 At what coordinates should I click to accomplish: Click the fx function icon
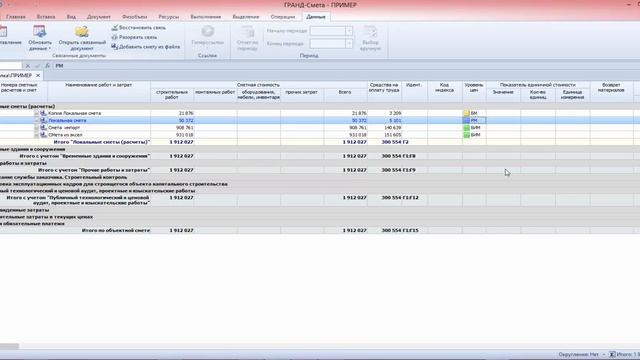[x=47, y=66]
